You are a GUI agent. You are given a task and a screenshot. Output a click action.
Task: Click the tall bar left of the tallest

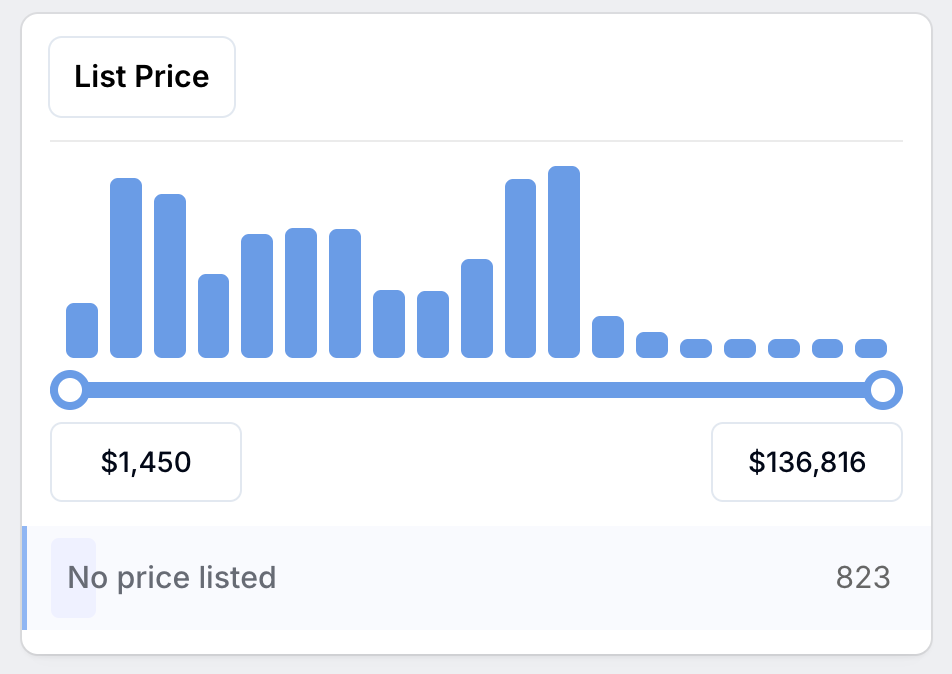[x=520, y=268]
